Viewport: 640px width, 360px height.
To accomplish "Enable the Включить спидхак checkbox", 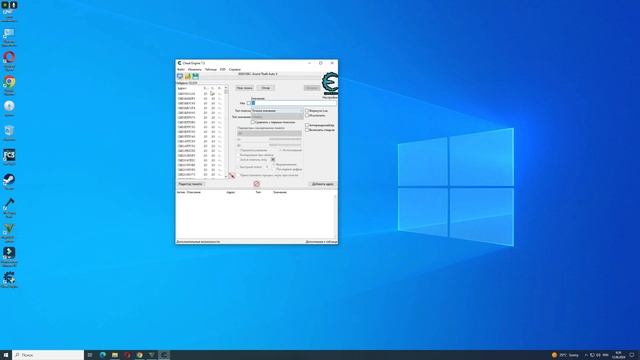I will tap(307, 130).
